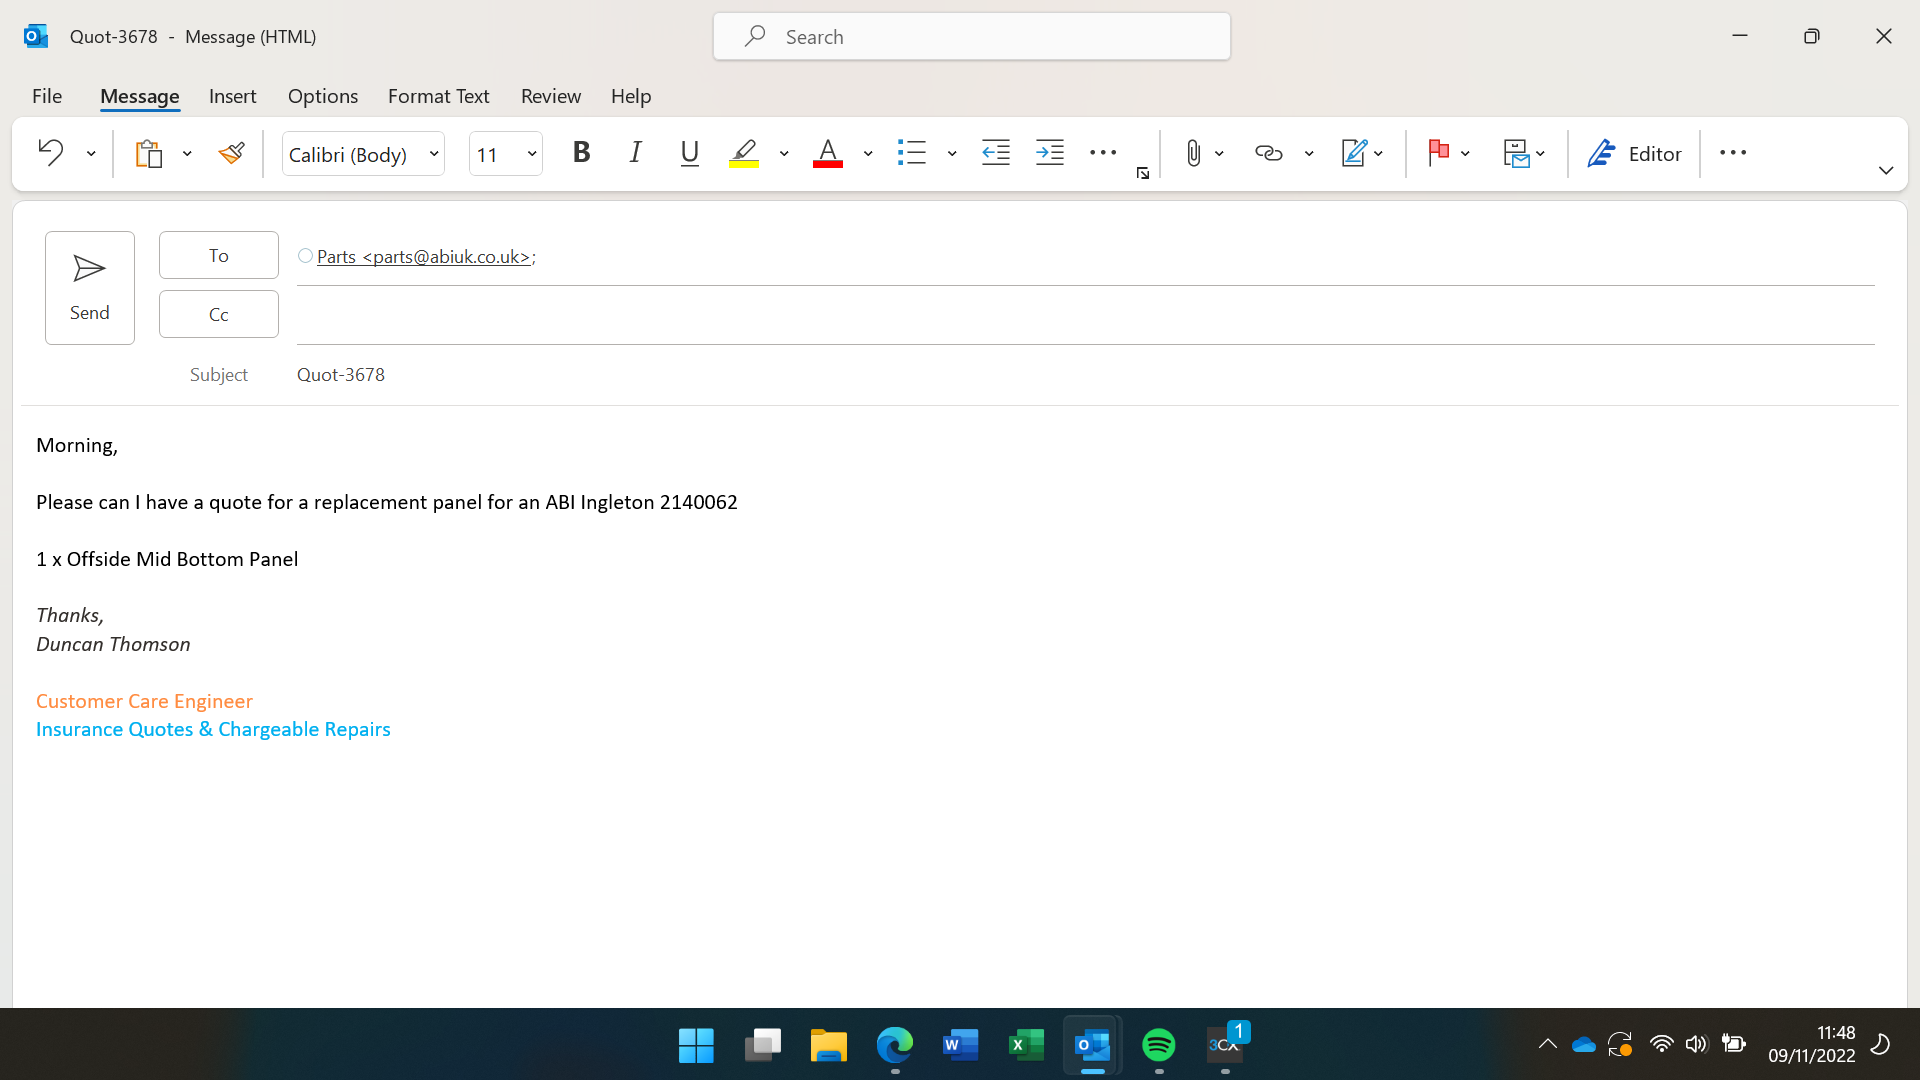Screen dimensions: 1920x1080
Task: Toggle Bold formatting
Action: pyautogui.click(x=581, y=153)
